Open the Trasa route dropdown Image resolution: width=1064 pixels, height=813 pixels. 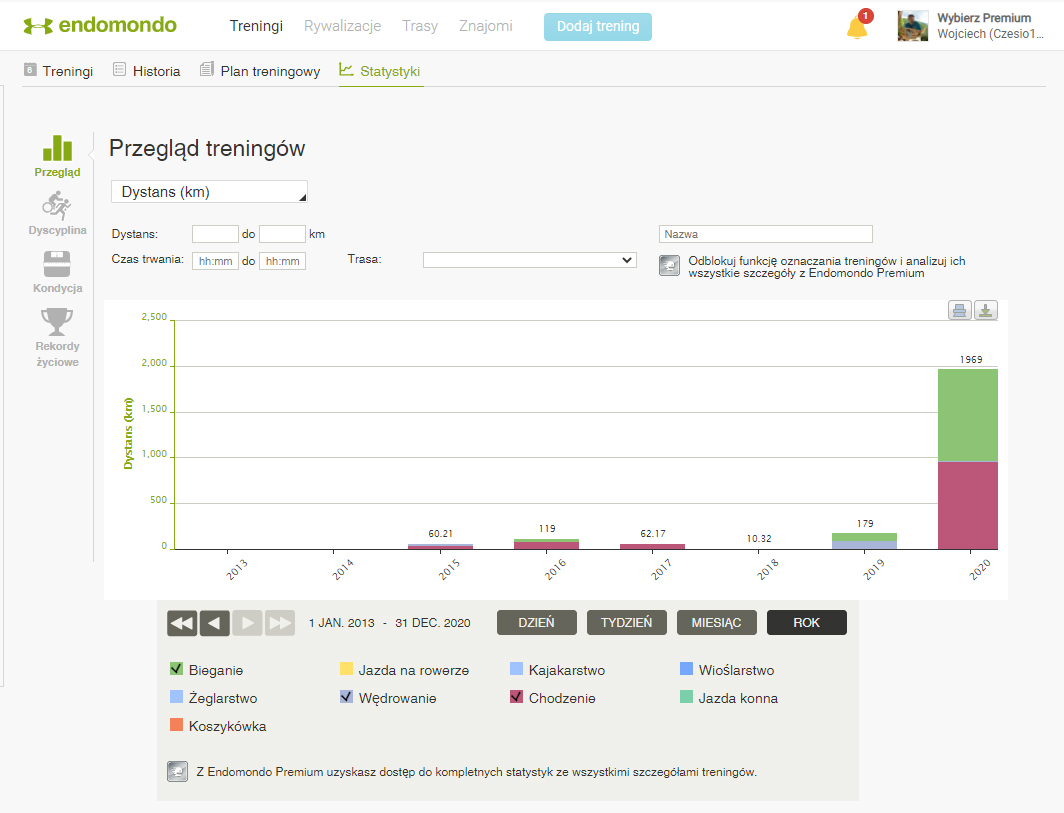pyautogui.click(x=529, y=260)
